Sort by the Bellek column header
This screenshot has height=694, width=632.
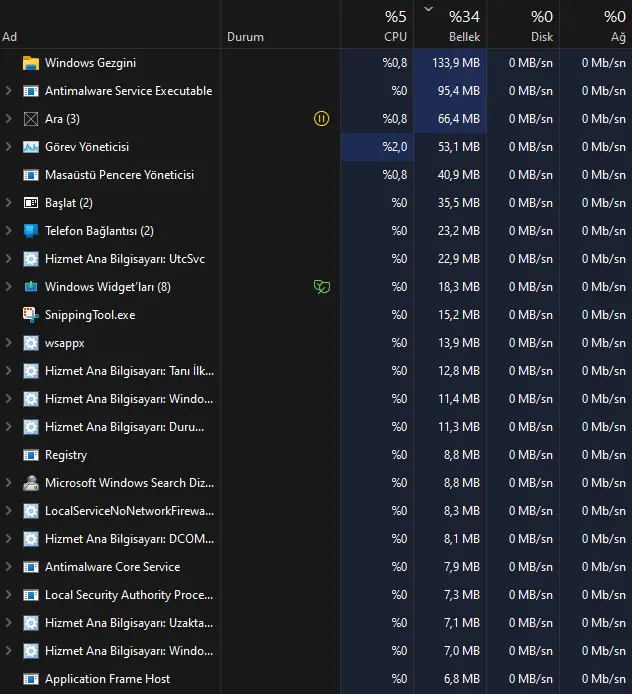click(450, 24)
